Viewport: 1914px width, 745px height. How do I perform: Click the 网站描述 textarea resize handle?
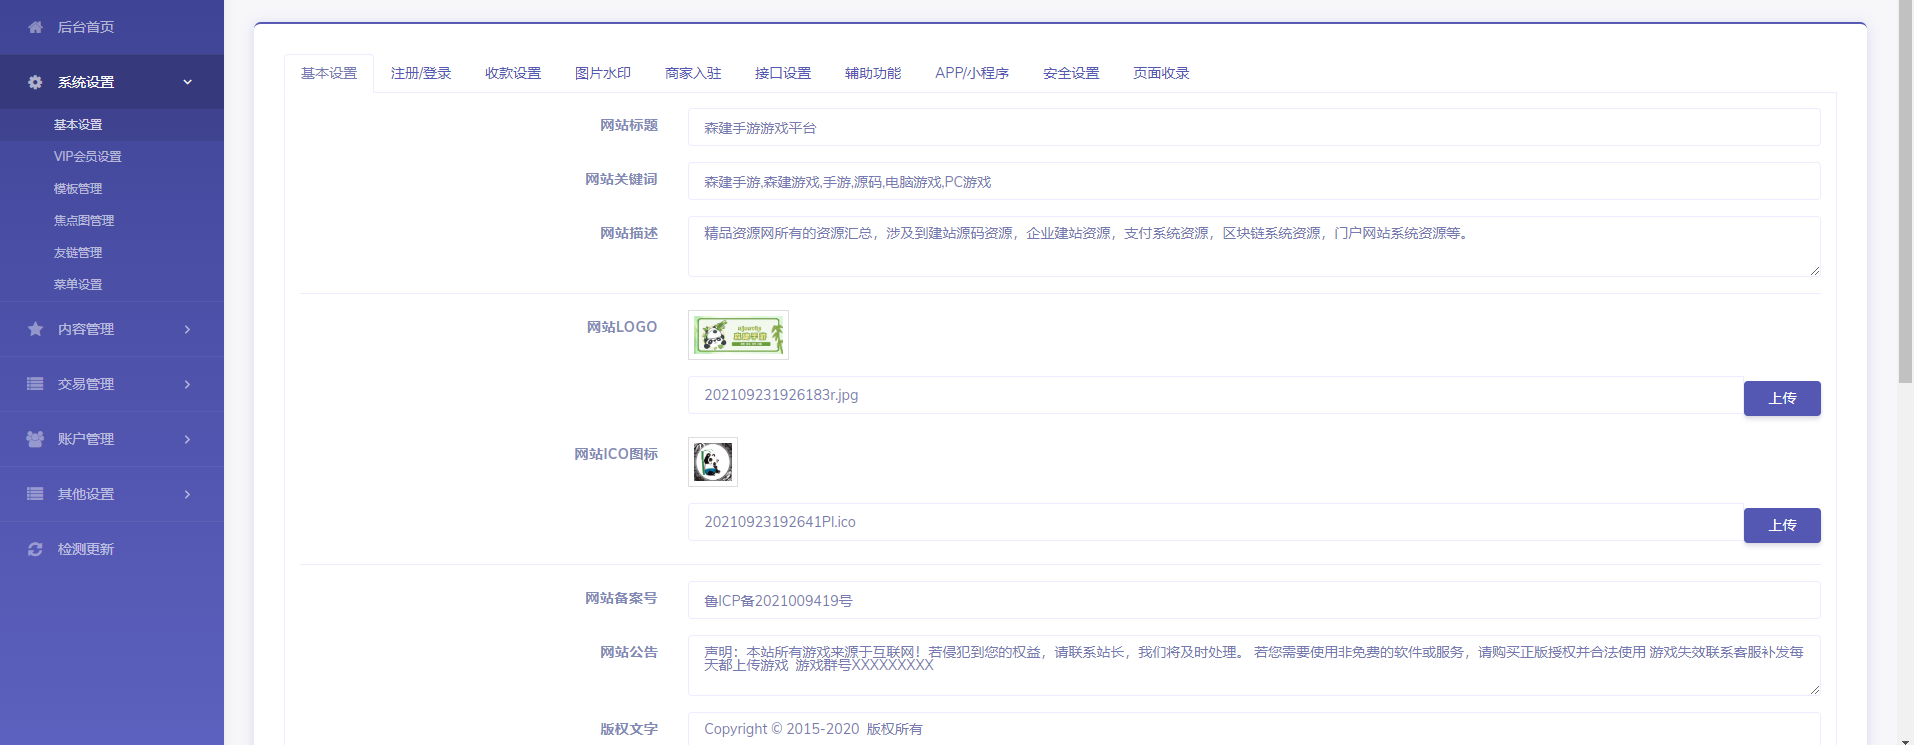point(1814,270)
